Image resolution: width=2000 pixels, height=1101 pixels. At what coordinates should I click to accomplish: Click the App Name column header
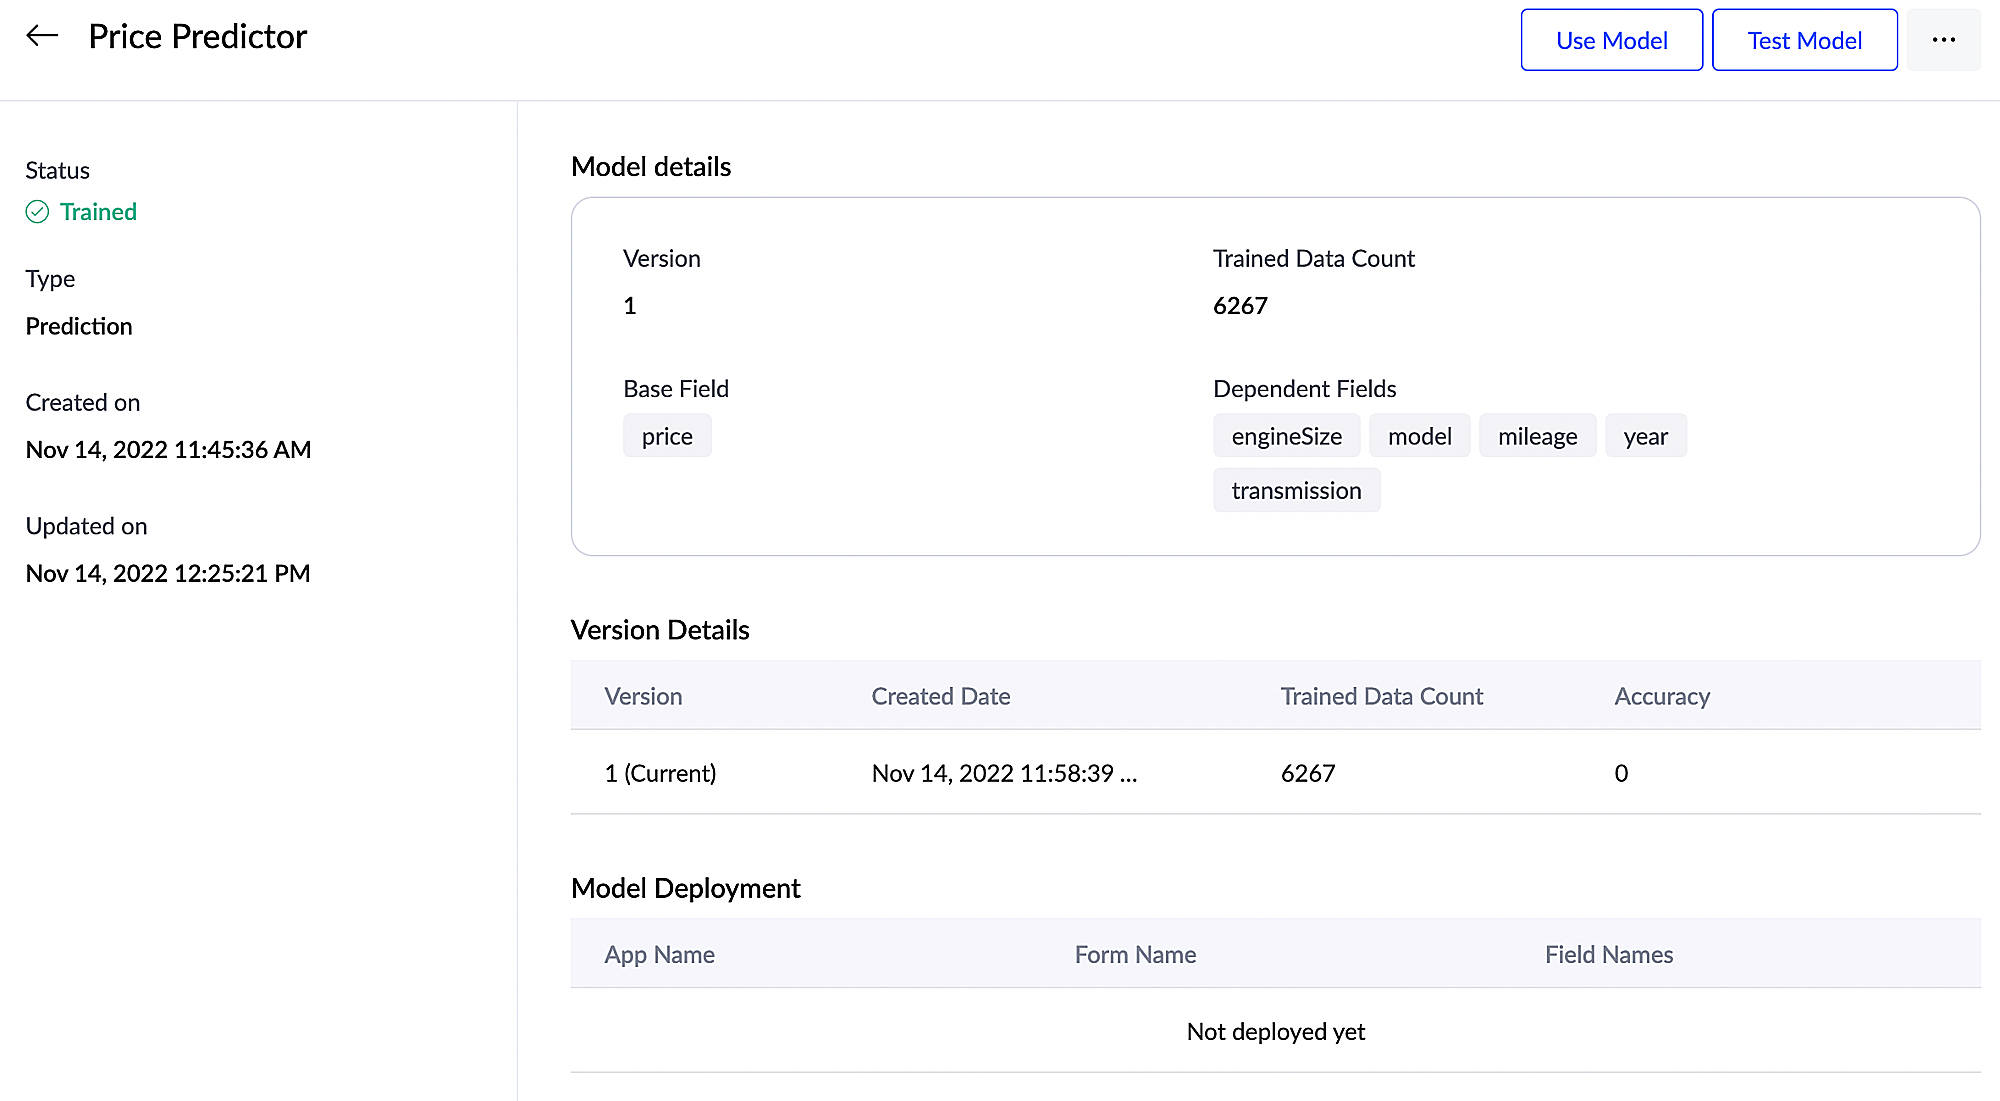[x=659, y=955]
